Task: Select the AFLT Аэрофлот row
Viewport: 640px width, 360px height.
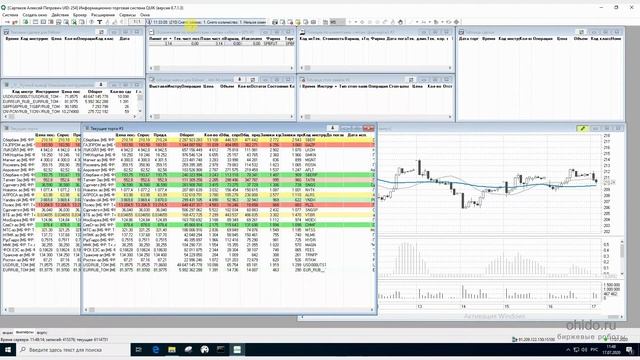Action: tap(229, 170)
